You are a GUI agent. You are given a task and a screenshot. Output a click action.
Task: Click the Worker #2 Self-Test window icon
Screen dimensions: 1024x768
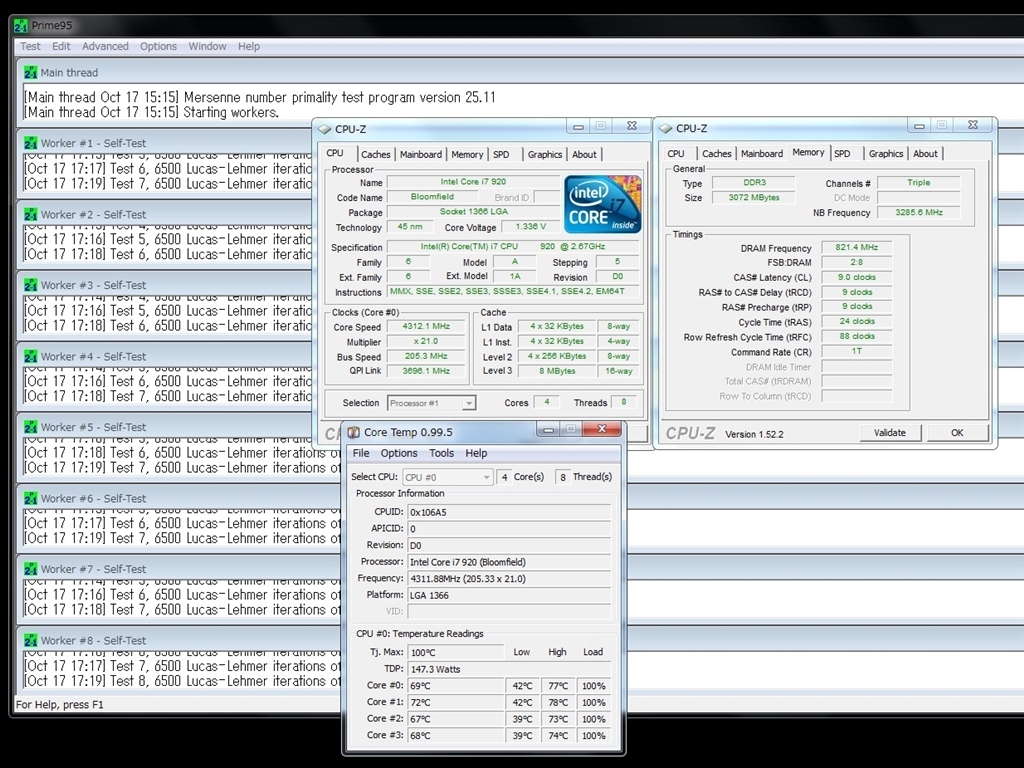coord(30,214)
